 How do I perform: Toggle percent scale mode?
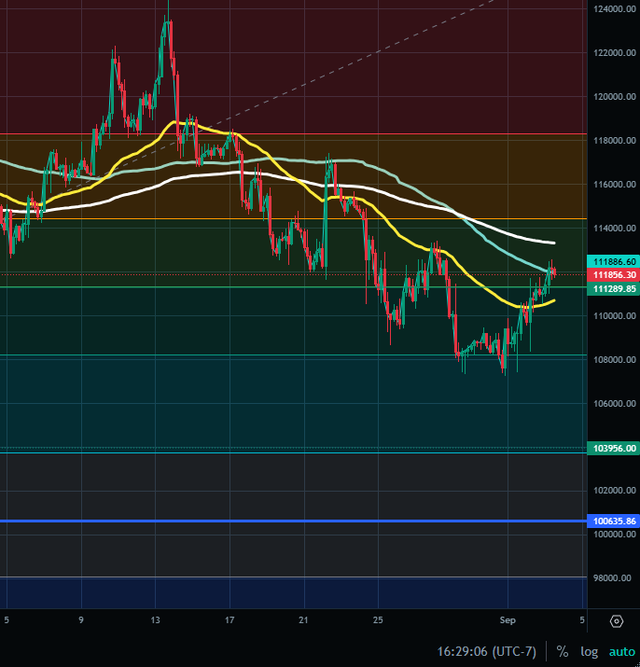point(562,651)
